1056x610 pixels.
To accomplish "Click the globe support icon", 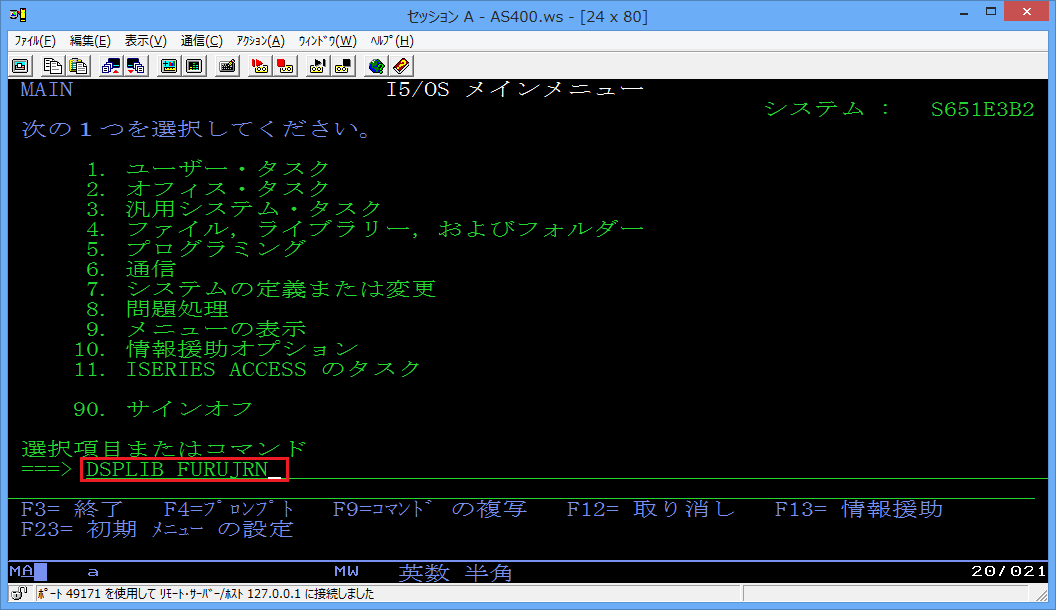I will click(376, 66).
